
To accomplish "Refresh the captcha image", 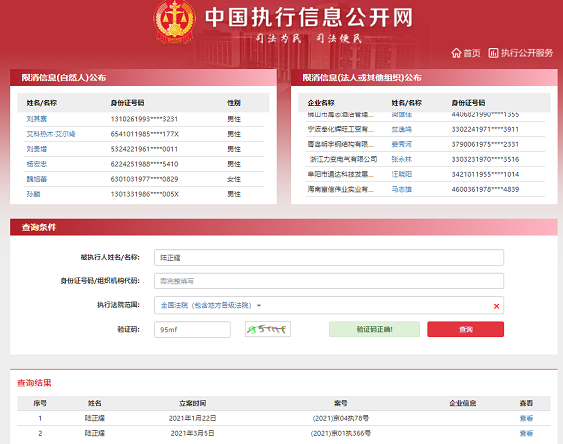I will 267,329.
